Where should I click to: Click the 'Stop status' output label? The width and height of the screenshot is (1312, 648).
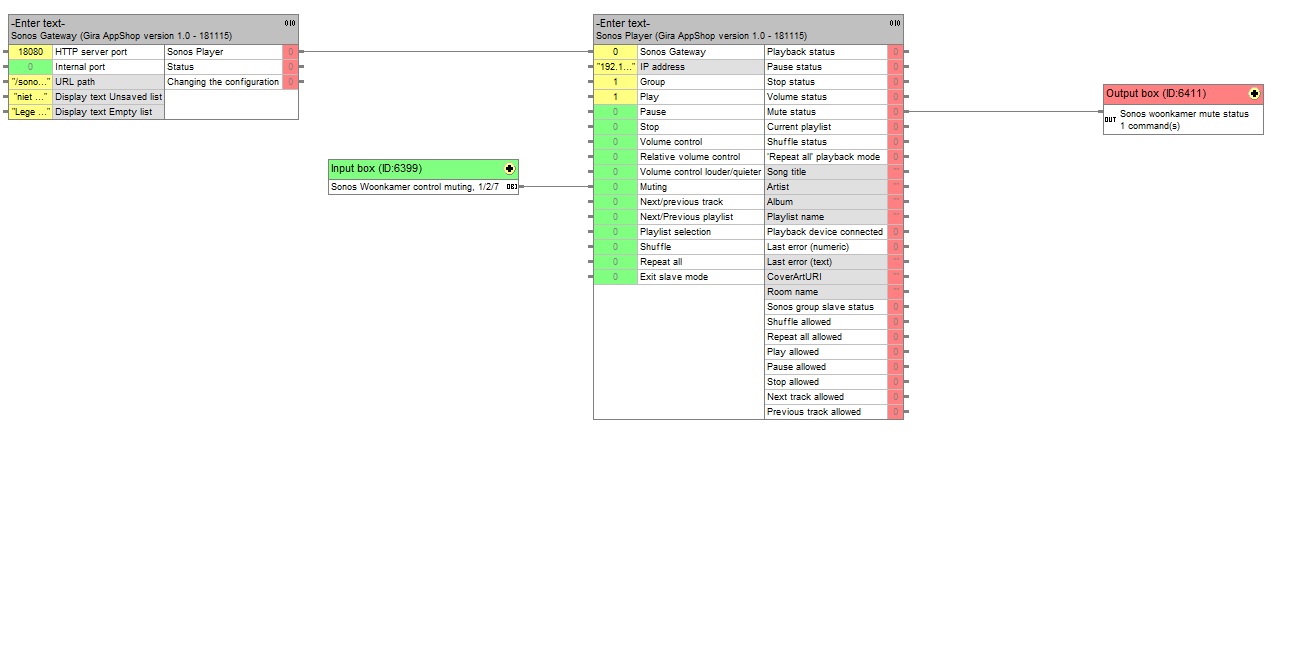(791, 82)
